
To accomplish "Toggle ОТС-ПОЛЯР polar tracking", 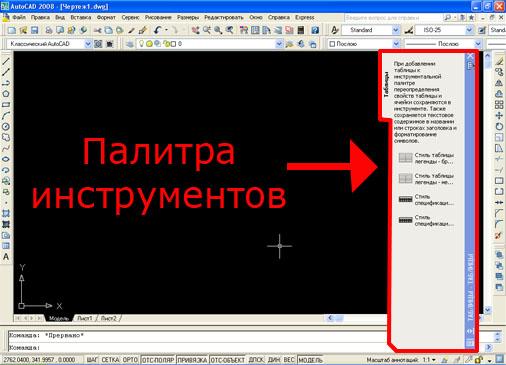I will (x=158, y=360).
